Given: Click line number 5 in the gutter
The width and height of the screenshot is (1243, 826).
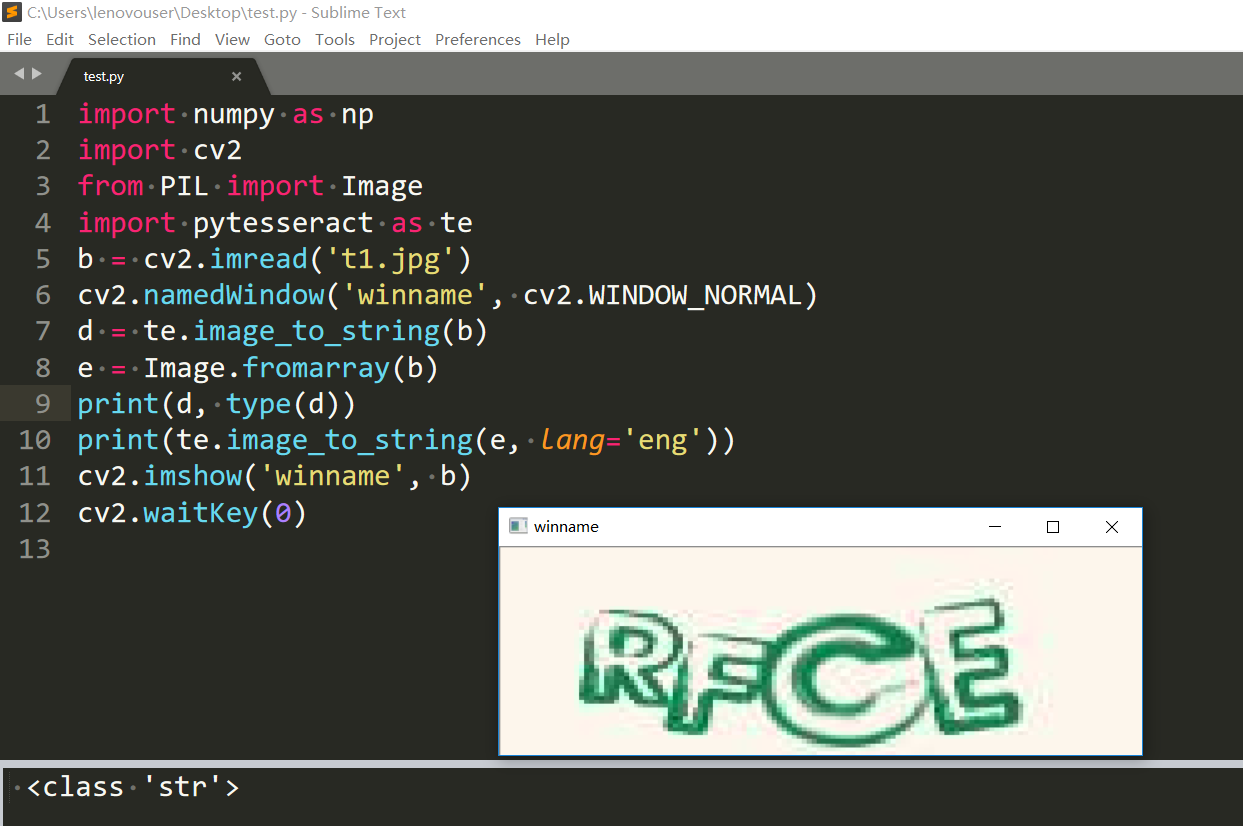Looking at the screenshot, I should pyautogui.click(x=42, y=259).
